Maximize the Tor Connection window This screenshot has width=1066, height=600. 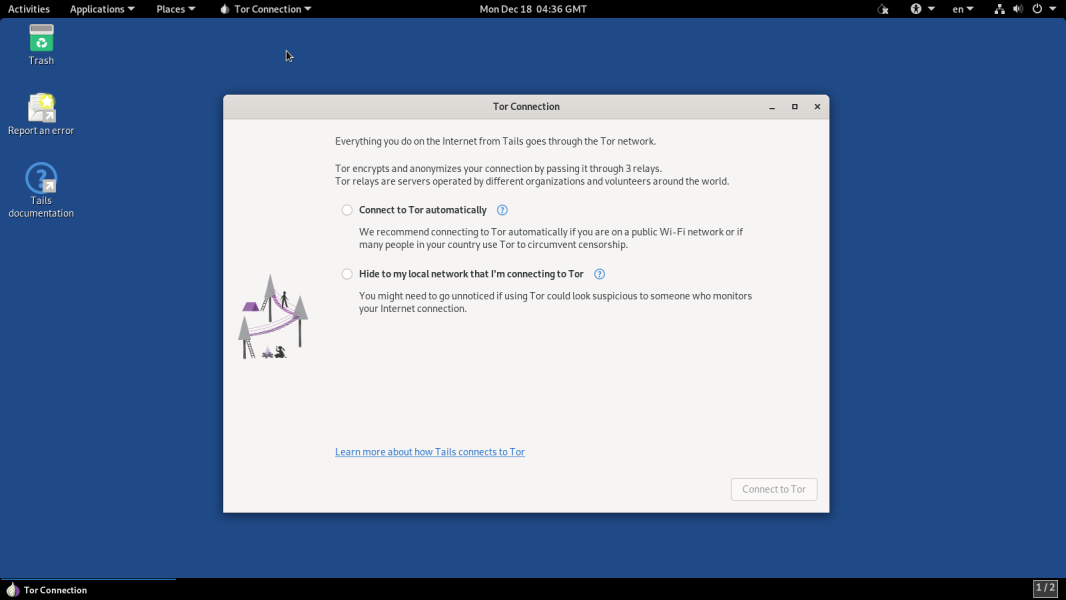(795, 107)
